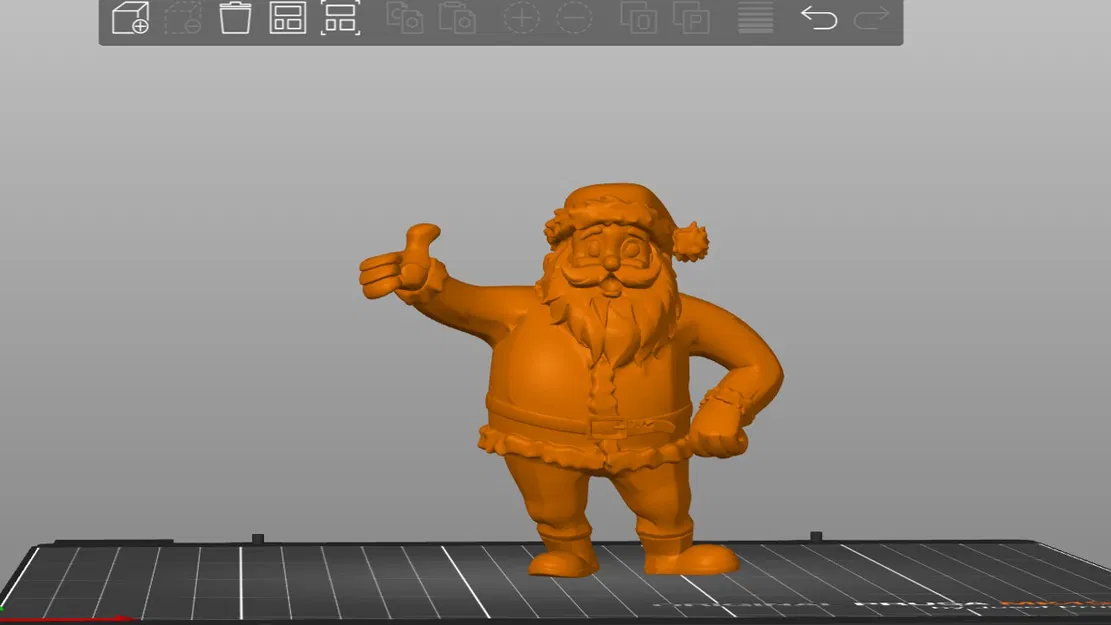
Task: Add a new object to the plater
Action: pos(128,19)
